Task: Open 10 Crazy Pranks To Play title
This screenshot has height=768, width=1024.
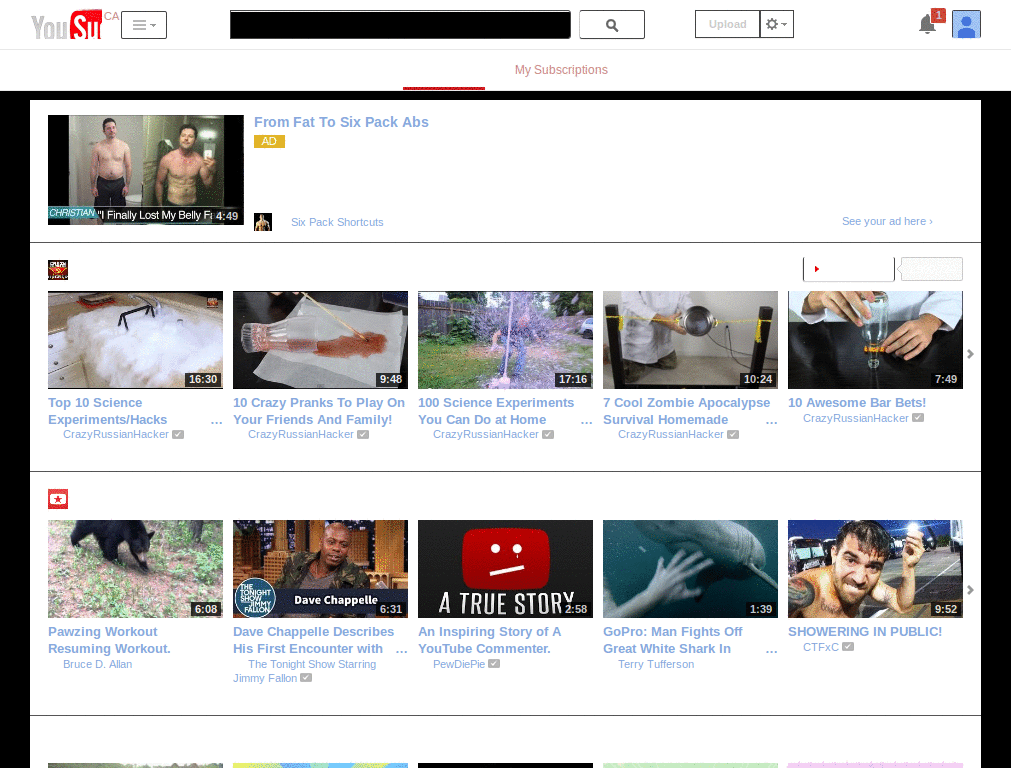Action: (319, 411)
